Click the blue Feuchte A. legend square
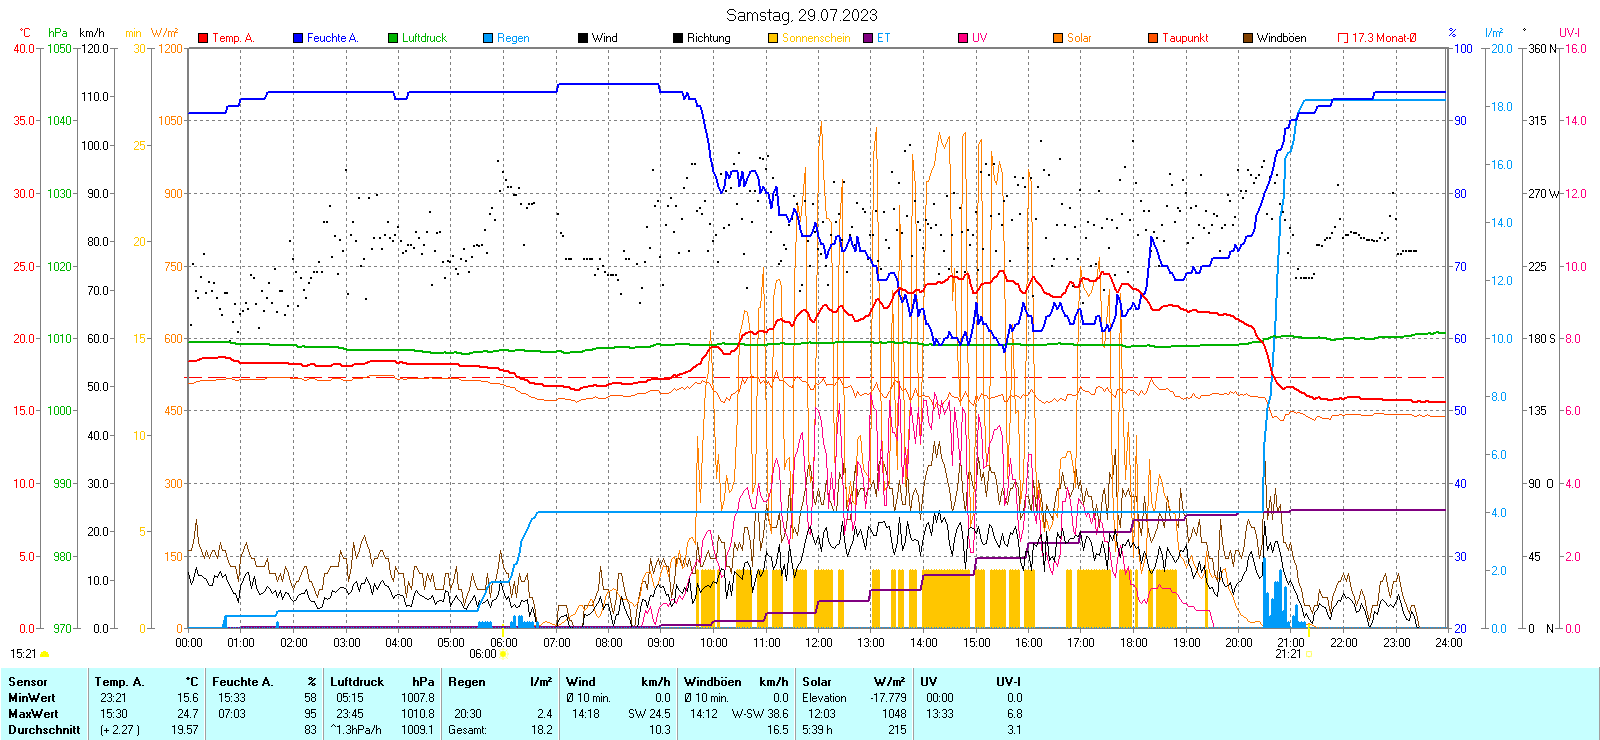The image size is (1600, 740). [298, 38]
